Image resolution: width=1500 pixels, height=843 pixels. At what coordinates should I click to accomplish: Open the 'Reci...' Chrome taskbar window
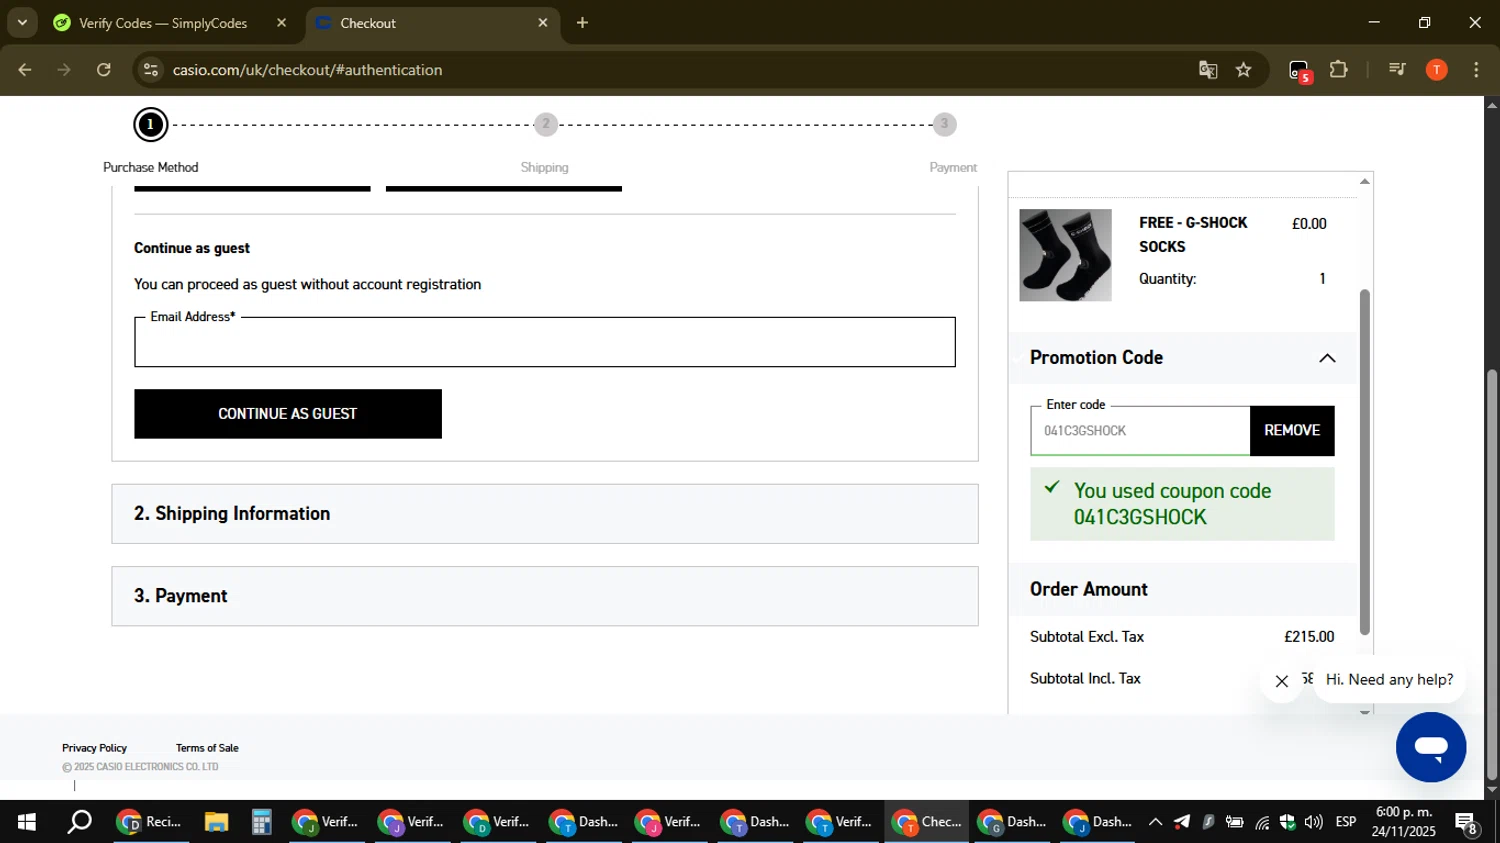(x=150, y=822)
